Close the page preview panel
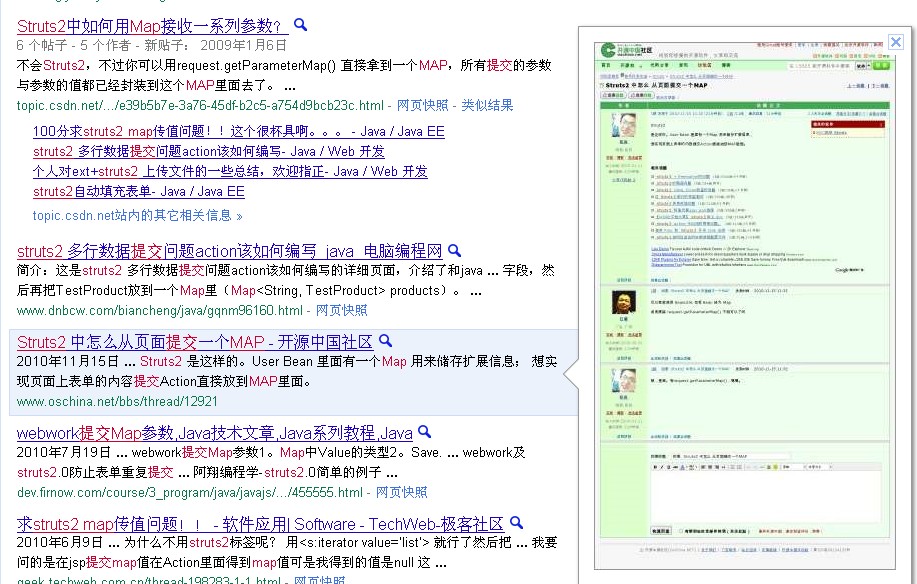The image size is (917, 584). pos(895,42)
